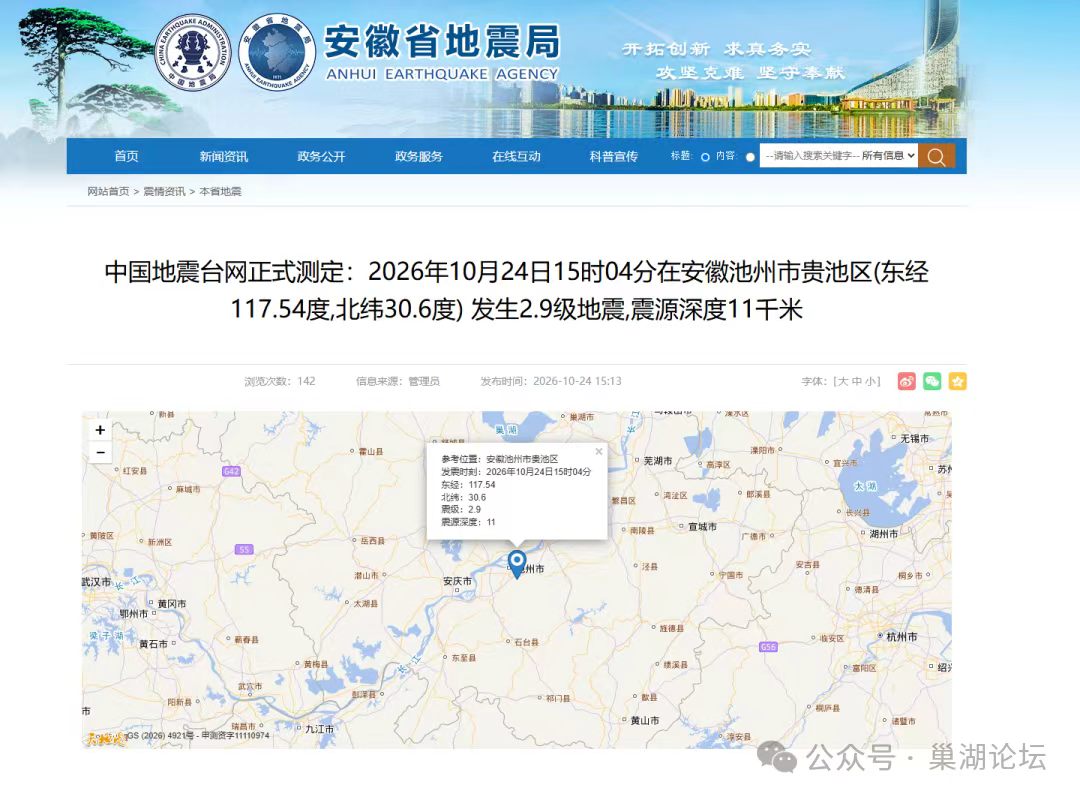Click the 九江市 label on the map
This screenshot has width=1080, height=800.
tap(320, 728)
